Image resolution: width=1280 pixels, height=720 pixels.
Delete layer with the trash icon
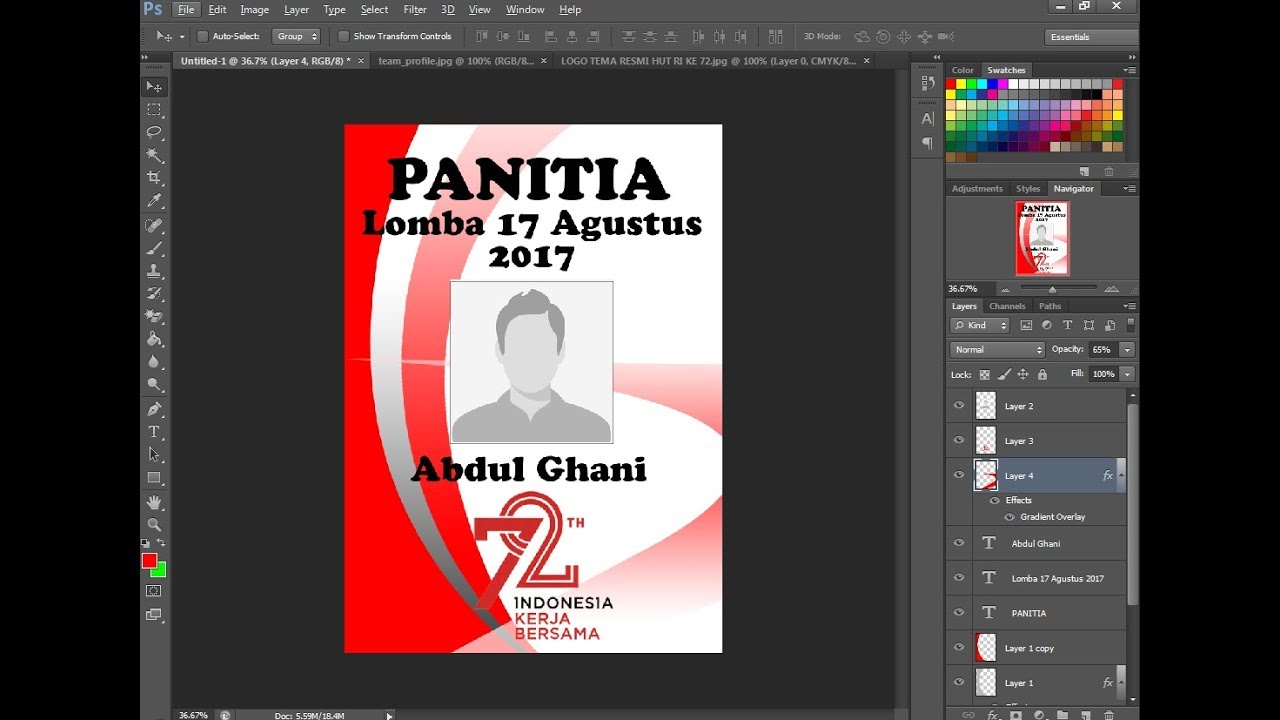tap(1108, 715)
